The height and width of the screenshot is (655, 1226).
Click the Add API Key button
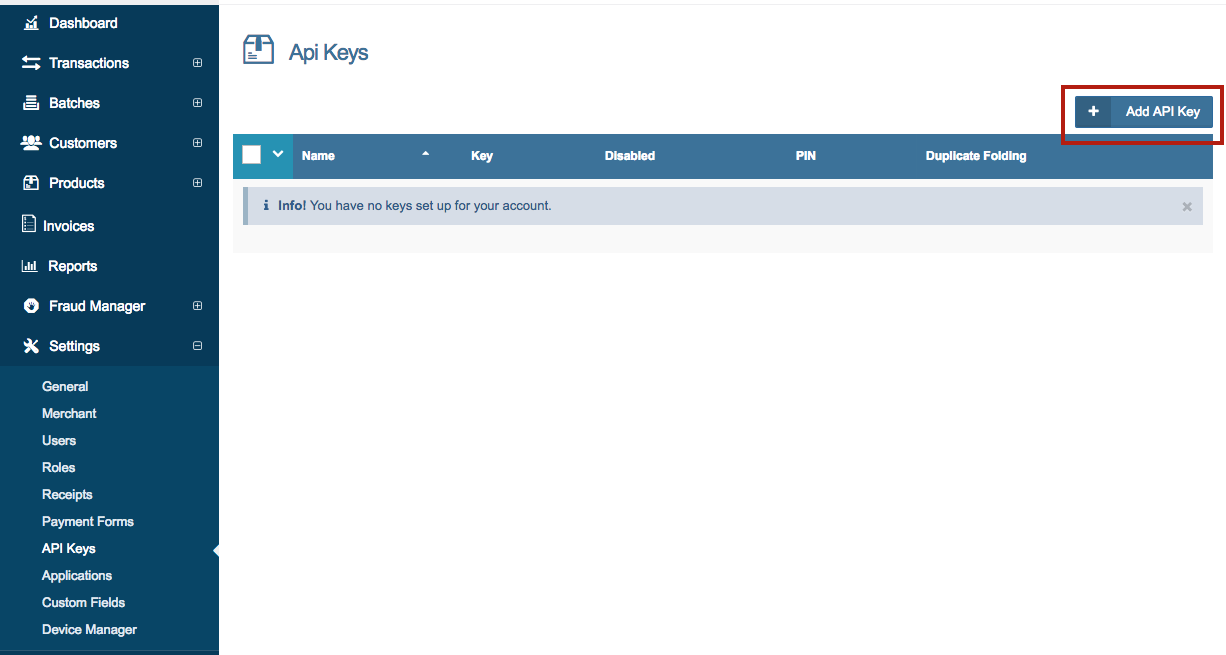pyautogui.click(x=1143, y=111)
